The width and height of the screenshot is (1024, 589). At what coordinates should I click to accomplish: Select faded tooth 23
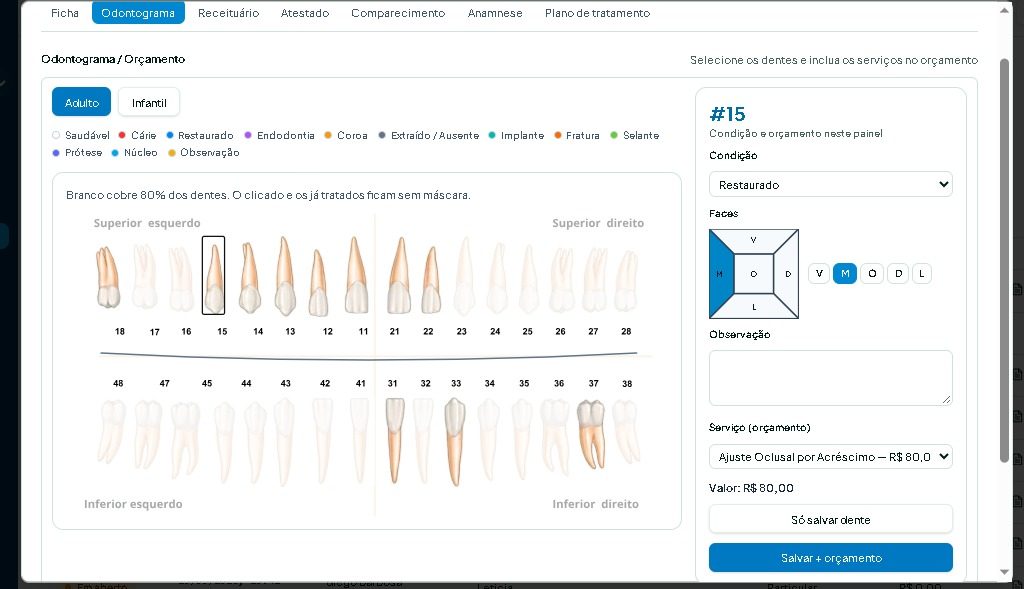point(464,276)
